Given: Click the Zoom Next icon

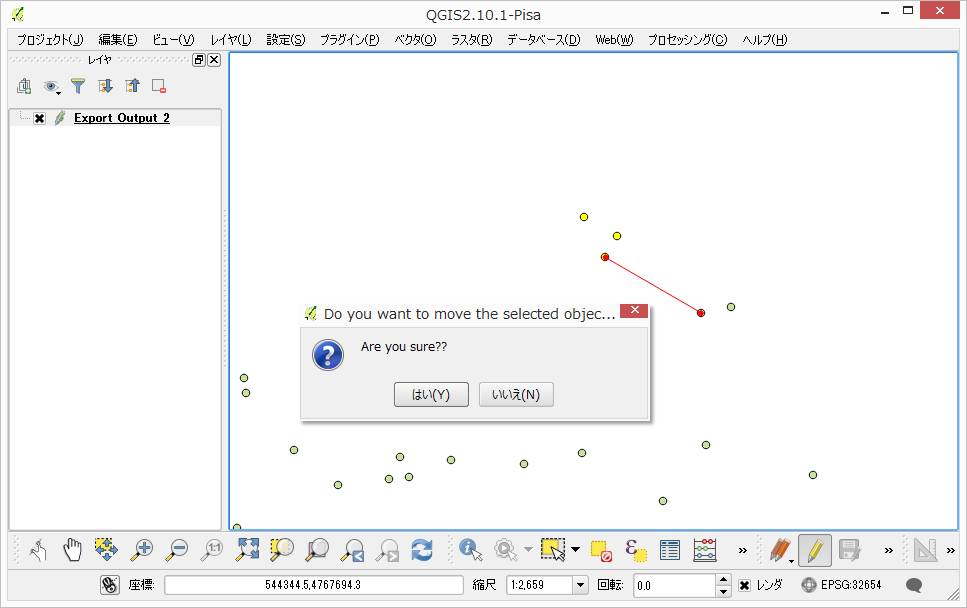Looking at the screenshot, I should [x=388, y=549].
